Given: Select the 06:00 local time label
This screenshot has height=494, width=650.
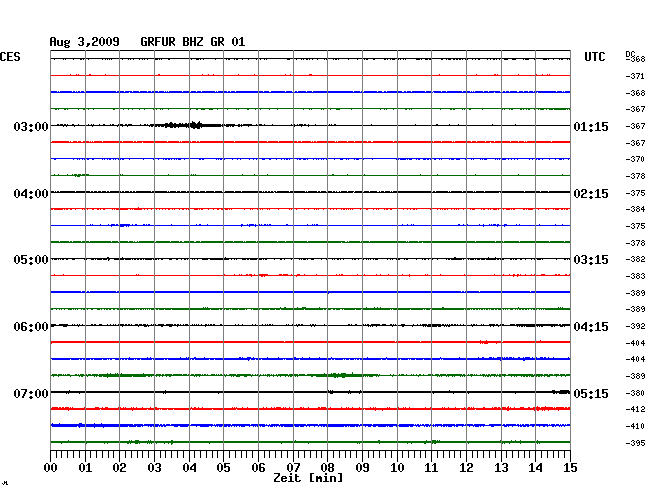Looking at the screenshot, I should pos(31,327).
